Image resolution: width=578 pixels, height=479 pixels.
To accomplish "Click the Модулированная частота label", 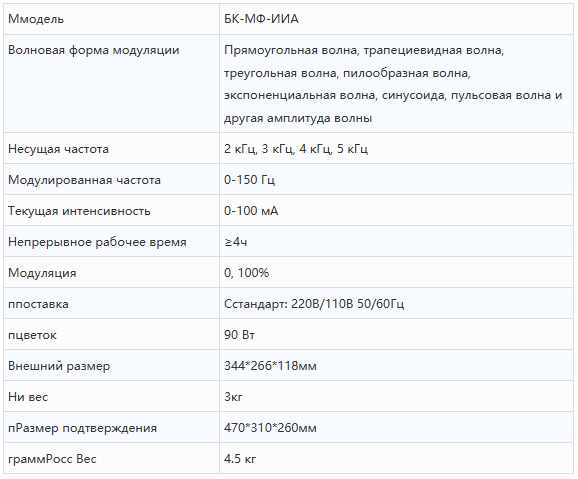I will 84,180.
